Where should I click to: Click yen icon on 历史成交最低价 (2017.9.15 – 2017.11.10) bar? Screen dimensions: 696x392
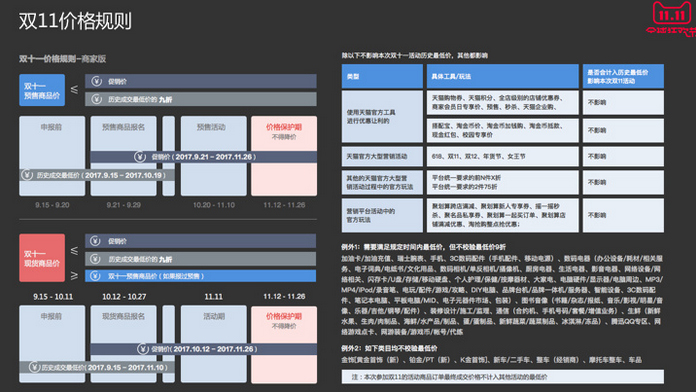[34, 367]
